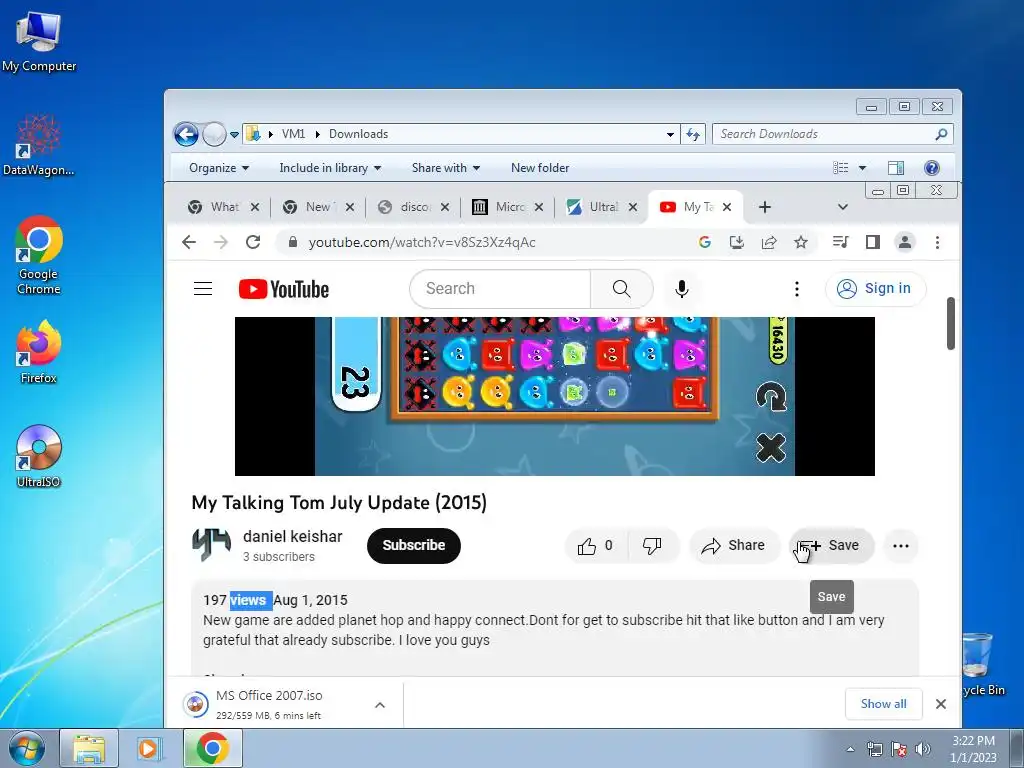Open the daniel keishar channel name link
1024x768 pixels.
coord(293,536)
